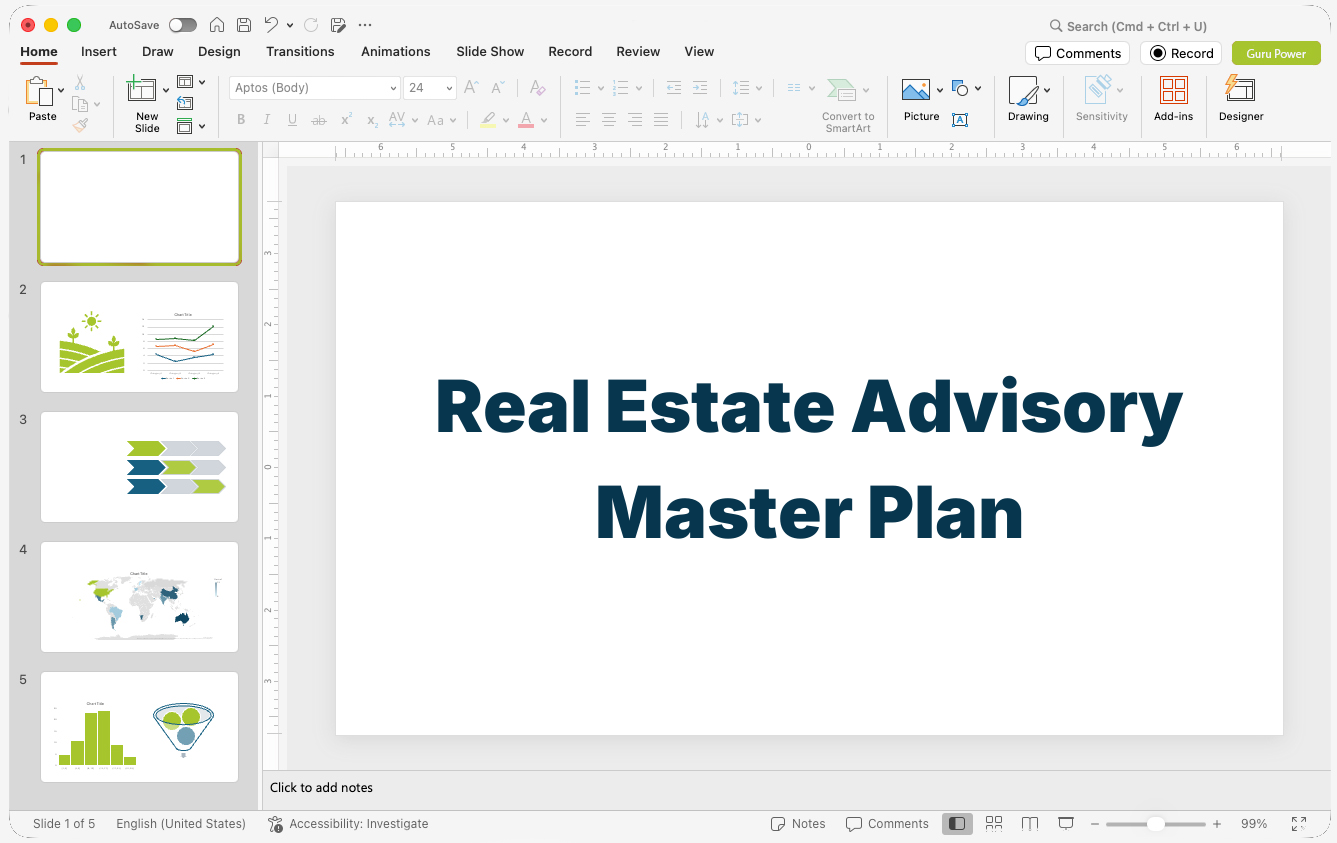Switch to Slide Sorter view icon
This screenshot has height=843, width=1337.
(x=994, y=824)
